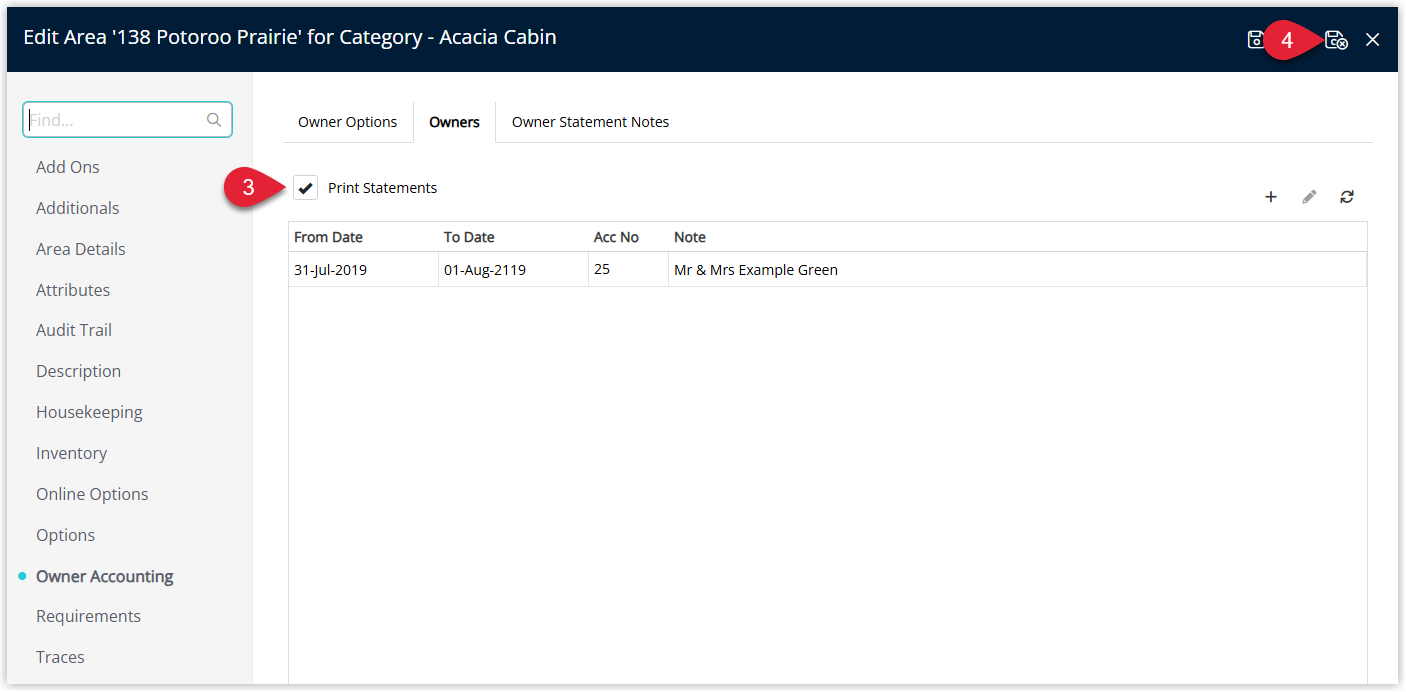1406x692 pixels.
Task: Select the 31-Jul-2019 from date cell
Action: [363, 270]
